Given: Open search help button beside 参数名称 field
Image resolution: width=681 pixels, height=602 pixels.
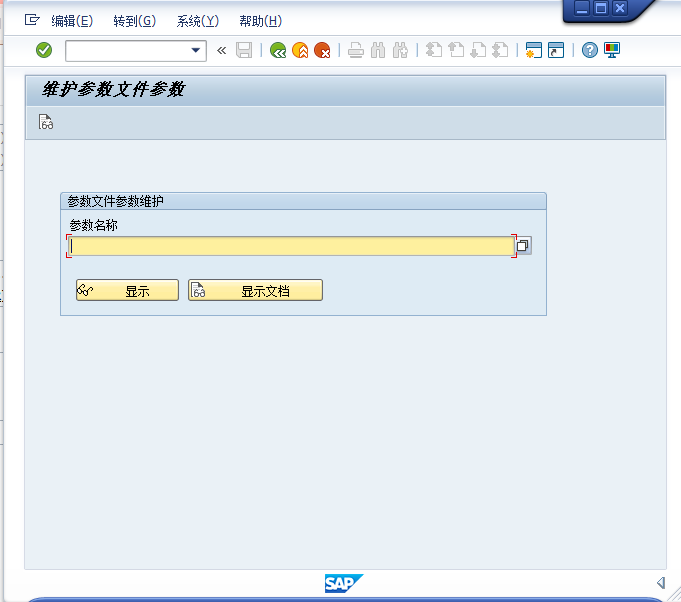Looking at the screenshot, I should coord(524,246).
